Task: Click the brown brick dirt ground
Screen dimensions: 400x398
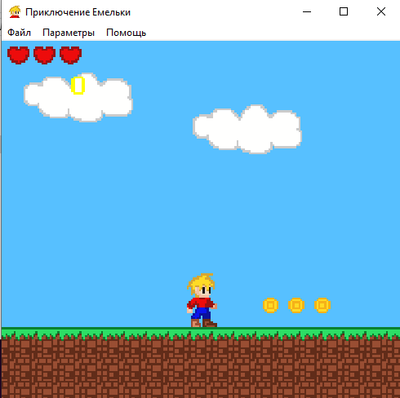Action: (201, 368)
